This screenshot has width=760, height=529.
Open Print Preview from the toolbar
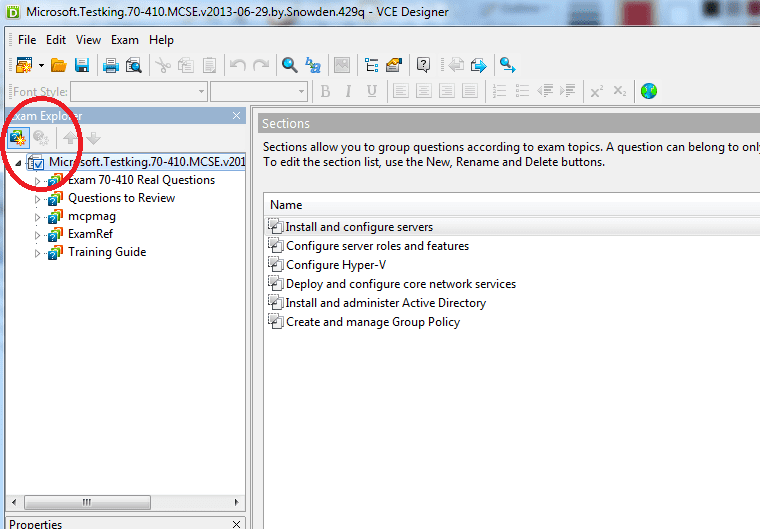(x=133, y=65)
